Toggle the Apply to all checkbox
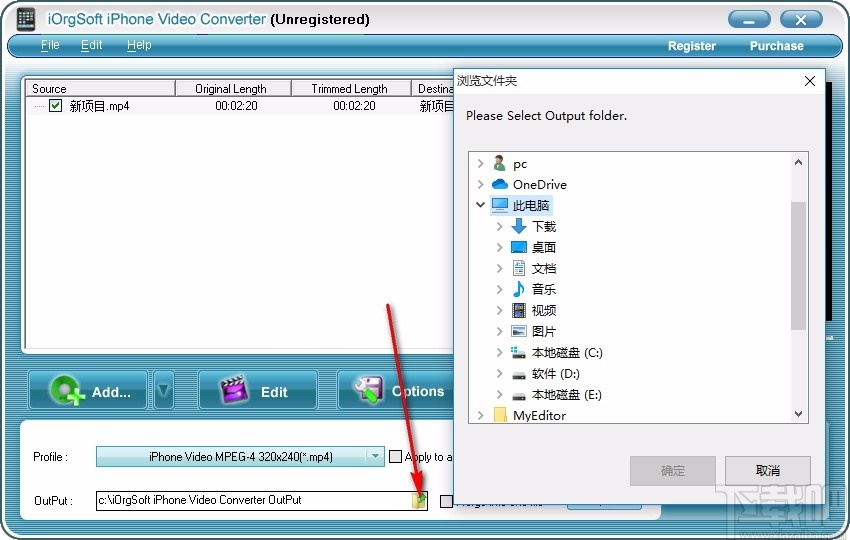The image size is (850, 540). point(396,457)
